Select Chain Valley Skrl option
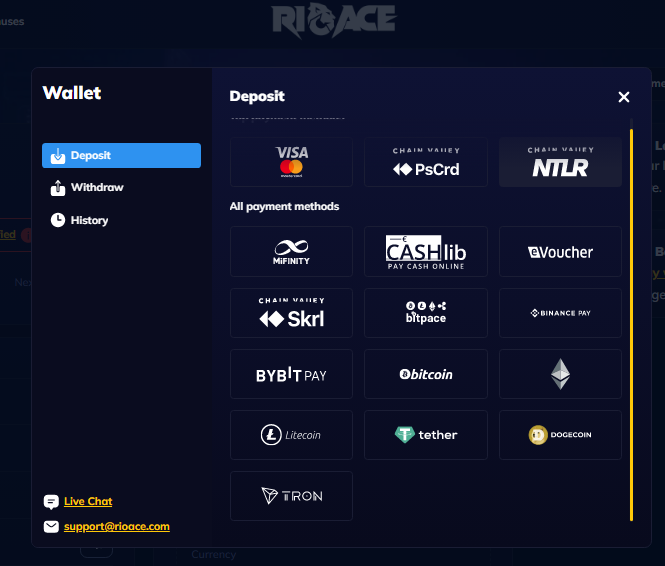The image size is (665, 566). coord(291,313)
